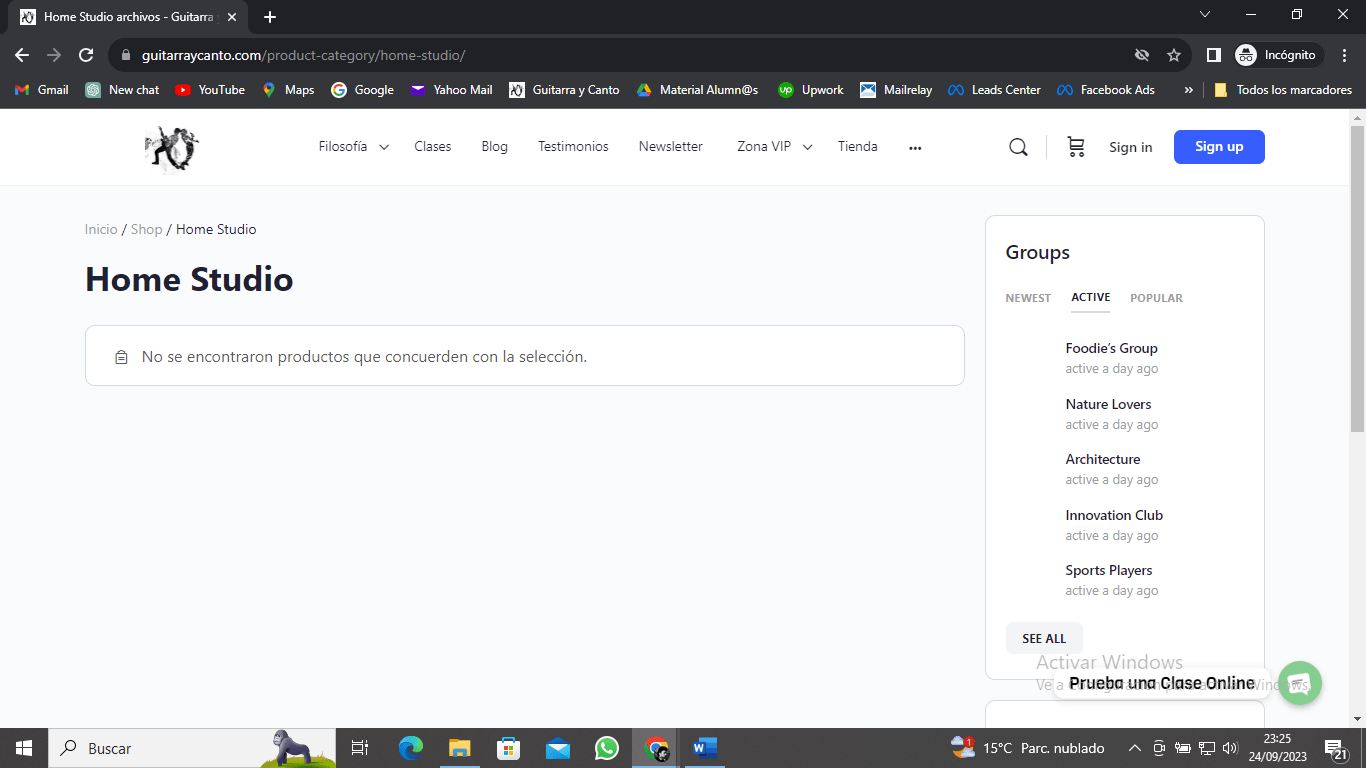Reload the page with refresh icon
The image size is (1366, 768).
tap(86, 55)
